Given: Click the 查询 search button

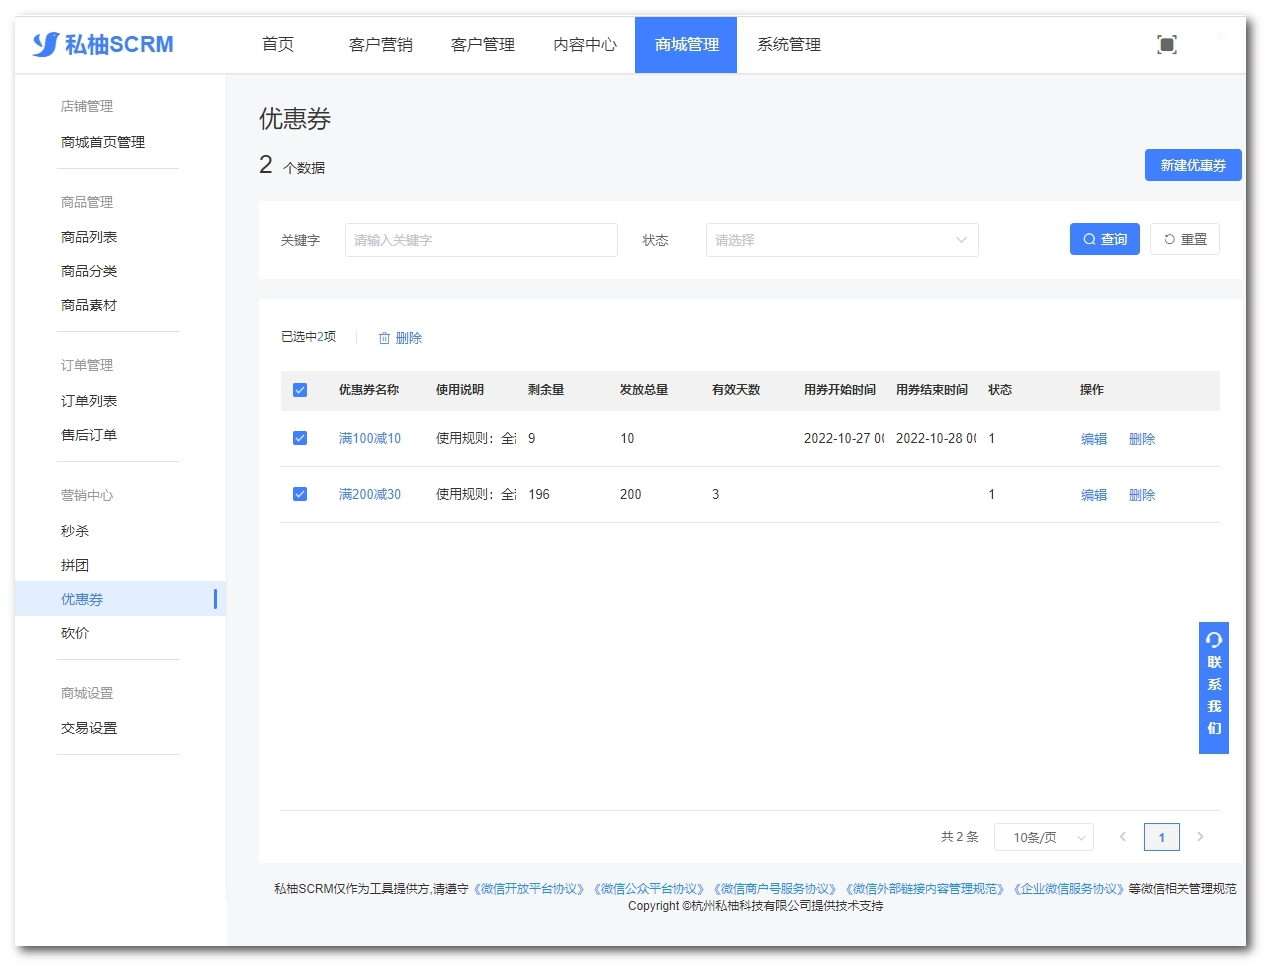Looking at the screenshot, I should [x=1104, y=239].
